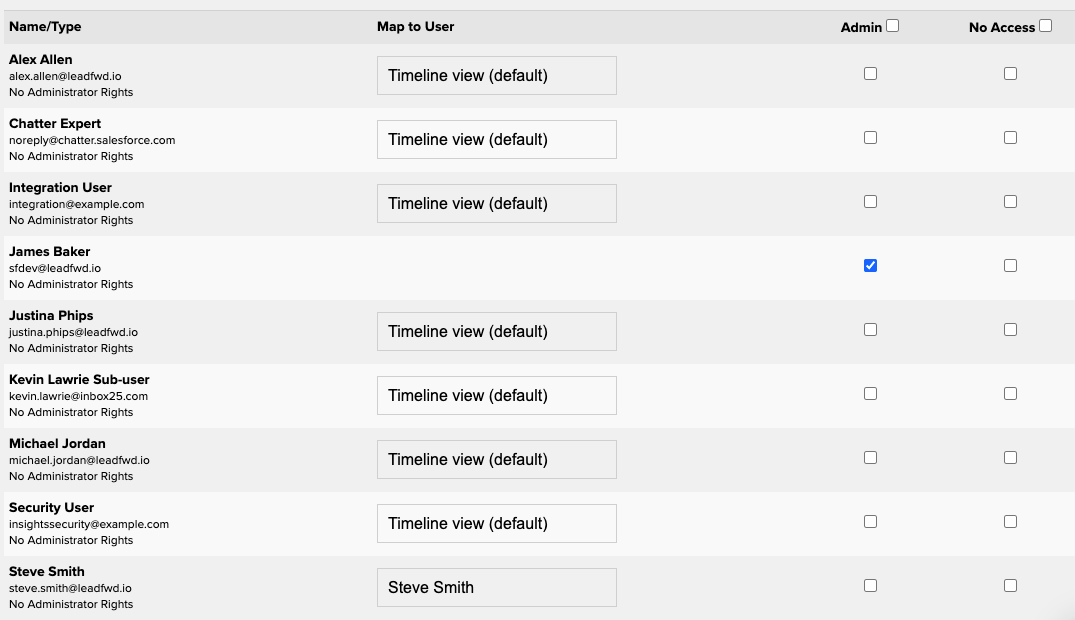Open Map to User dropdown for Alex Allen

coord(496,75)
